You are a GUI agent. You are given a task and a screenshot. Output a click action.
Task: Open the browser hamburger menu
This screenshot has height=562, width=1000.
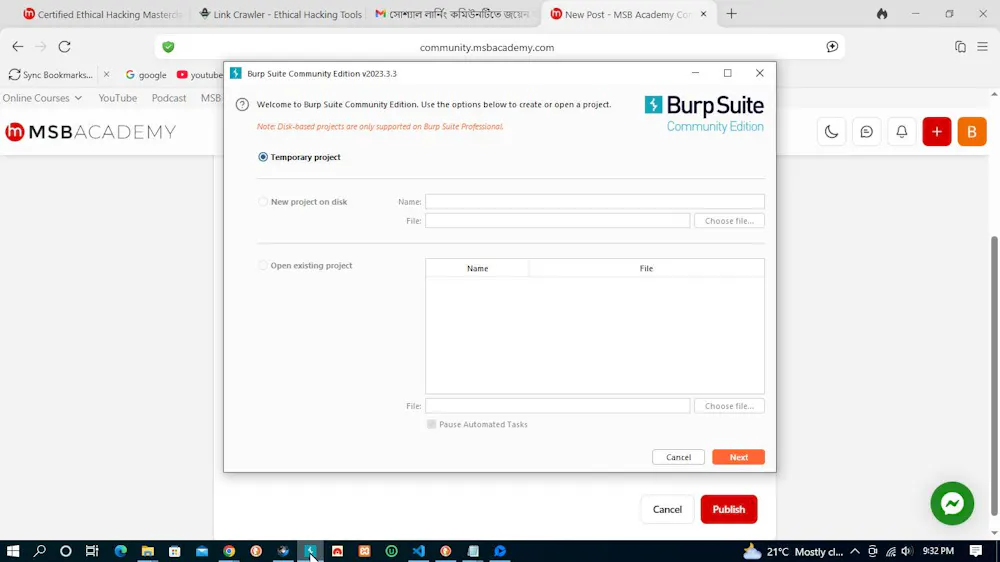(982, 47)
